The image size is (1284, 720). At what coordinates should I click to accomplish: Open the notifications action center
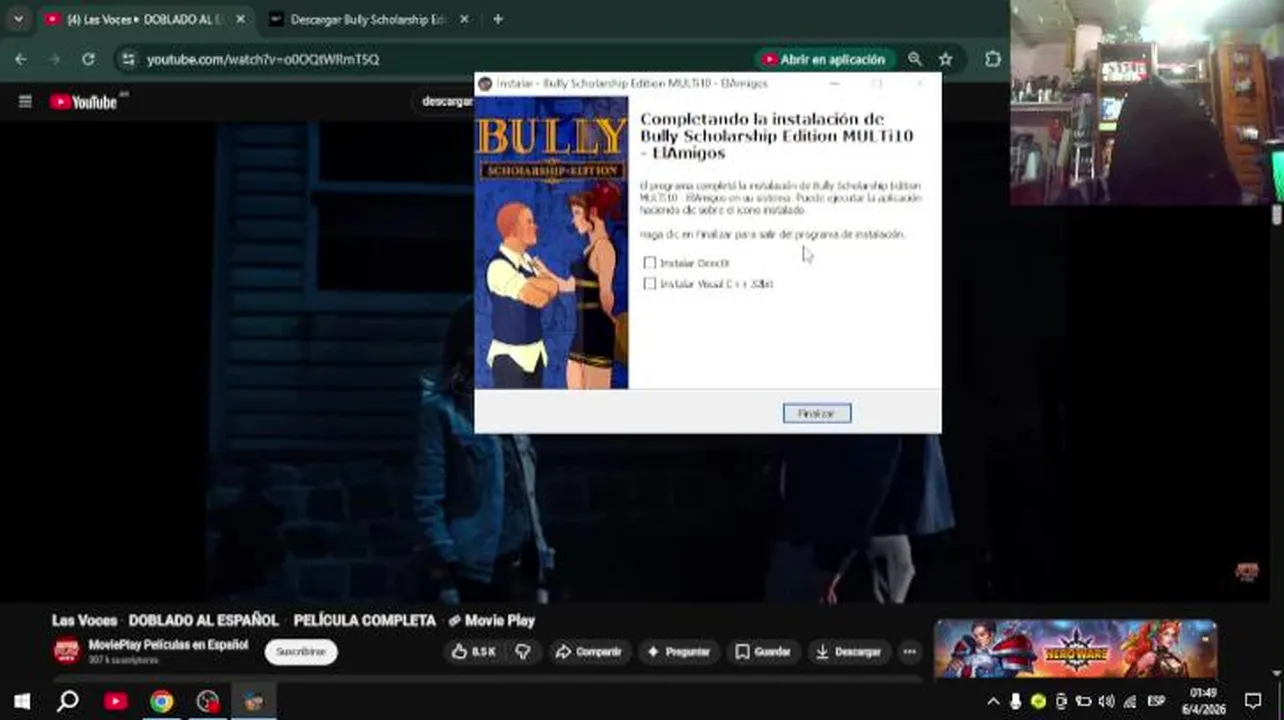point(1253,701)
